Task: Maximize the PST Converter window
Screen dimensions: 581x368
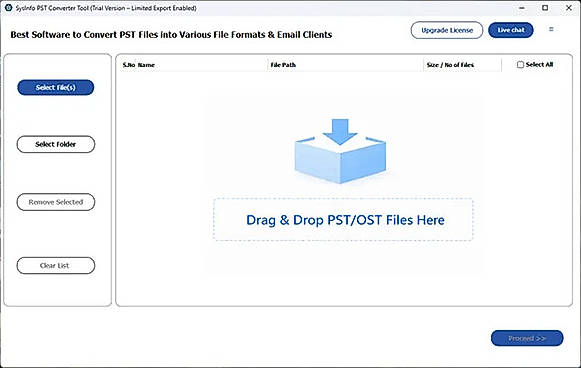Action: coord(545,7)
